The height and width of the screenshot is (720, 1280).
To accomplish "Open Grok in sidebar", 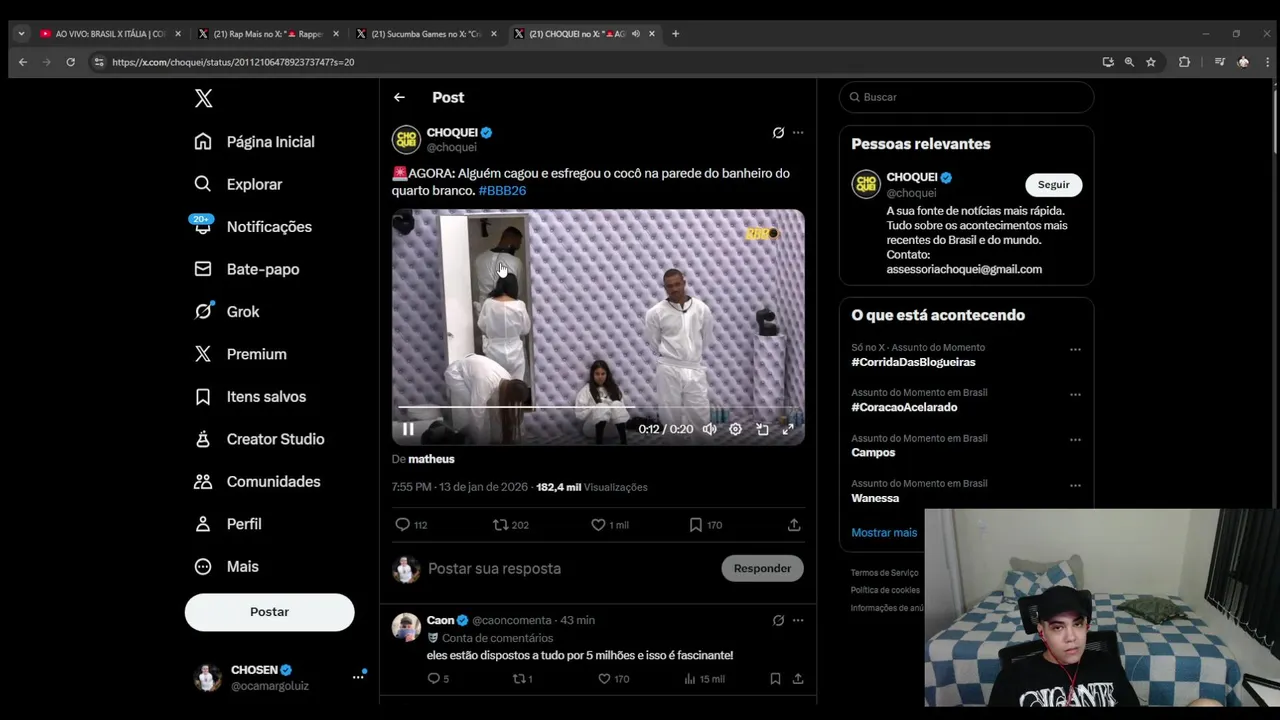I will click(x=226, y=312).
